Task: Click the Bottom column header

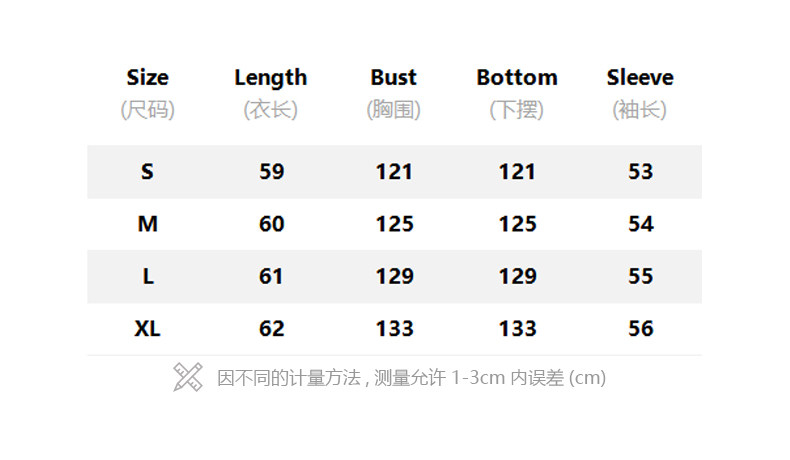Action: click(x=517, y=78)
